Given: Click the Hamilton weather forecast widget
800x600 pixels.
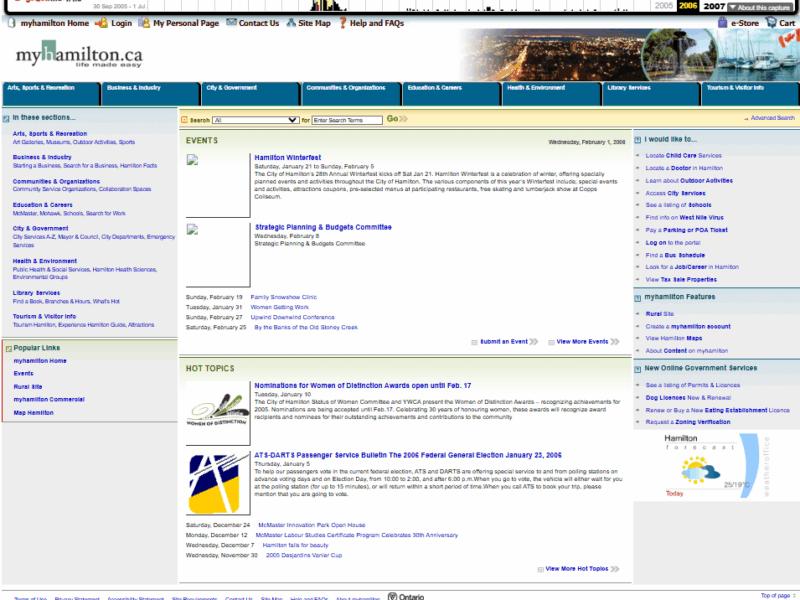Looking at the screenshot, I should tap(716, 465).
